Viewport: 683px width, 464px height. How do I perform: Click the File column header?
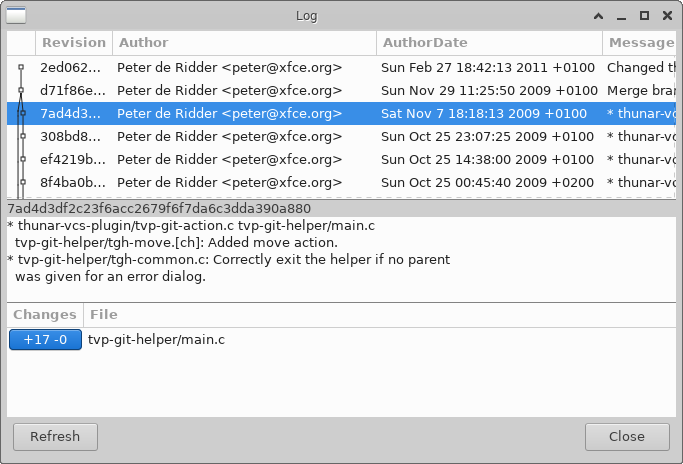104,315
